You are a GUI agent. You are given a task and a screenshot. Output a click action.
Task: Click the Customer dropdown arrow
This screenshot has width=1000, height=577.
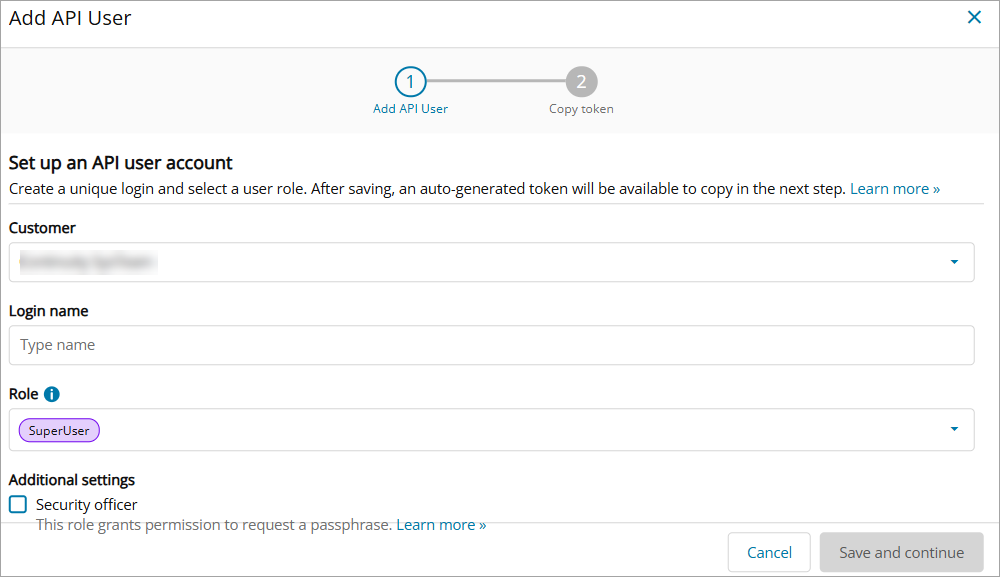pyautogui.click(x=954, y=262)
